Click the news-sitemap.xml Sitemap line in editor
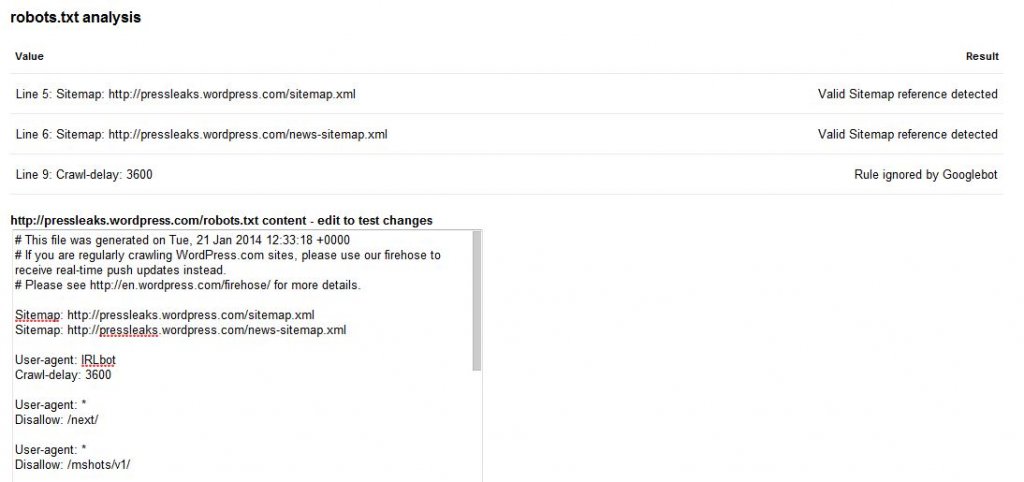Viewport: 1024px width, 482px height. click(x=180, y=330)
